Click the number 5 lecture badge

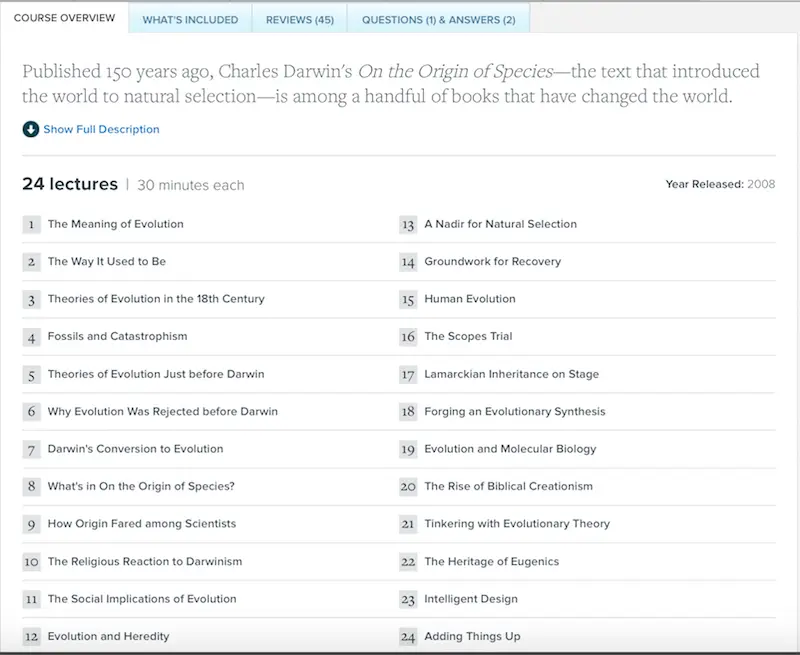(32, 374)
